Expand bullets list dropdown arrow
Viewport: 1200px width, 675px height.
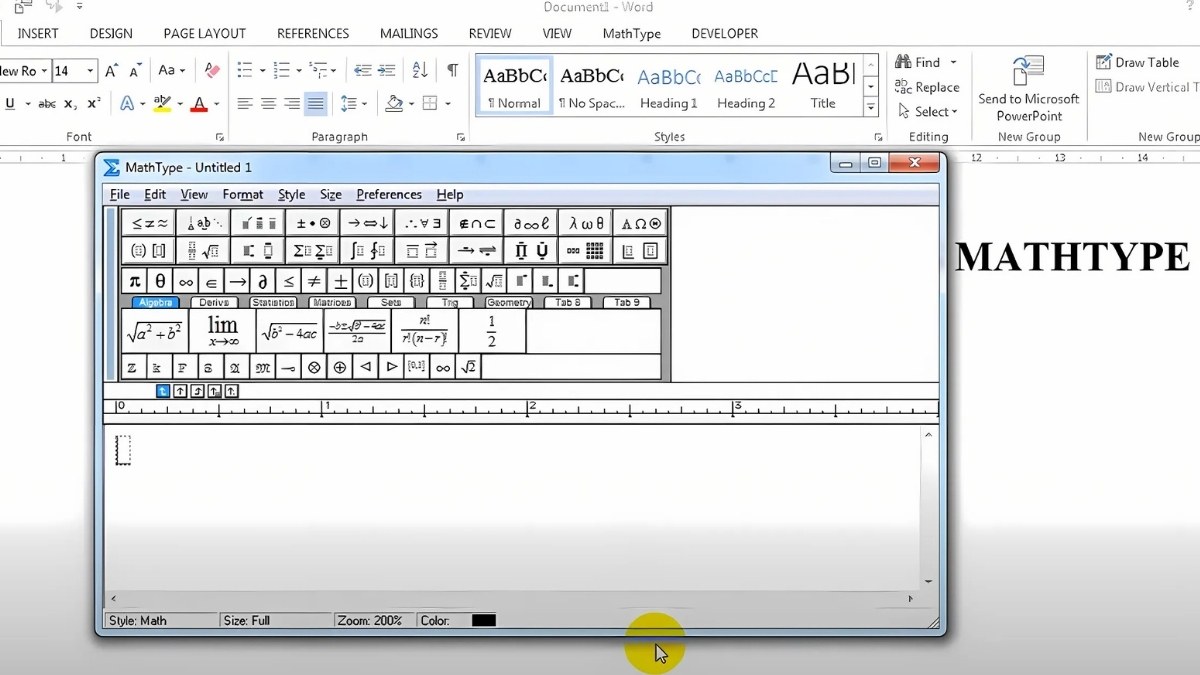coord(263,71)
